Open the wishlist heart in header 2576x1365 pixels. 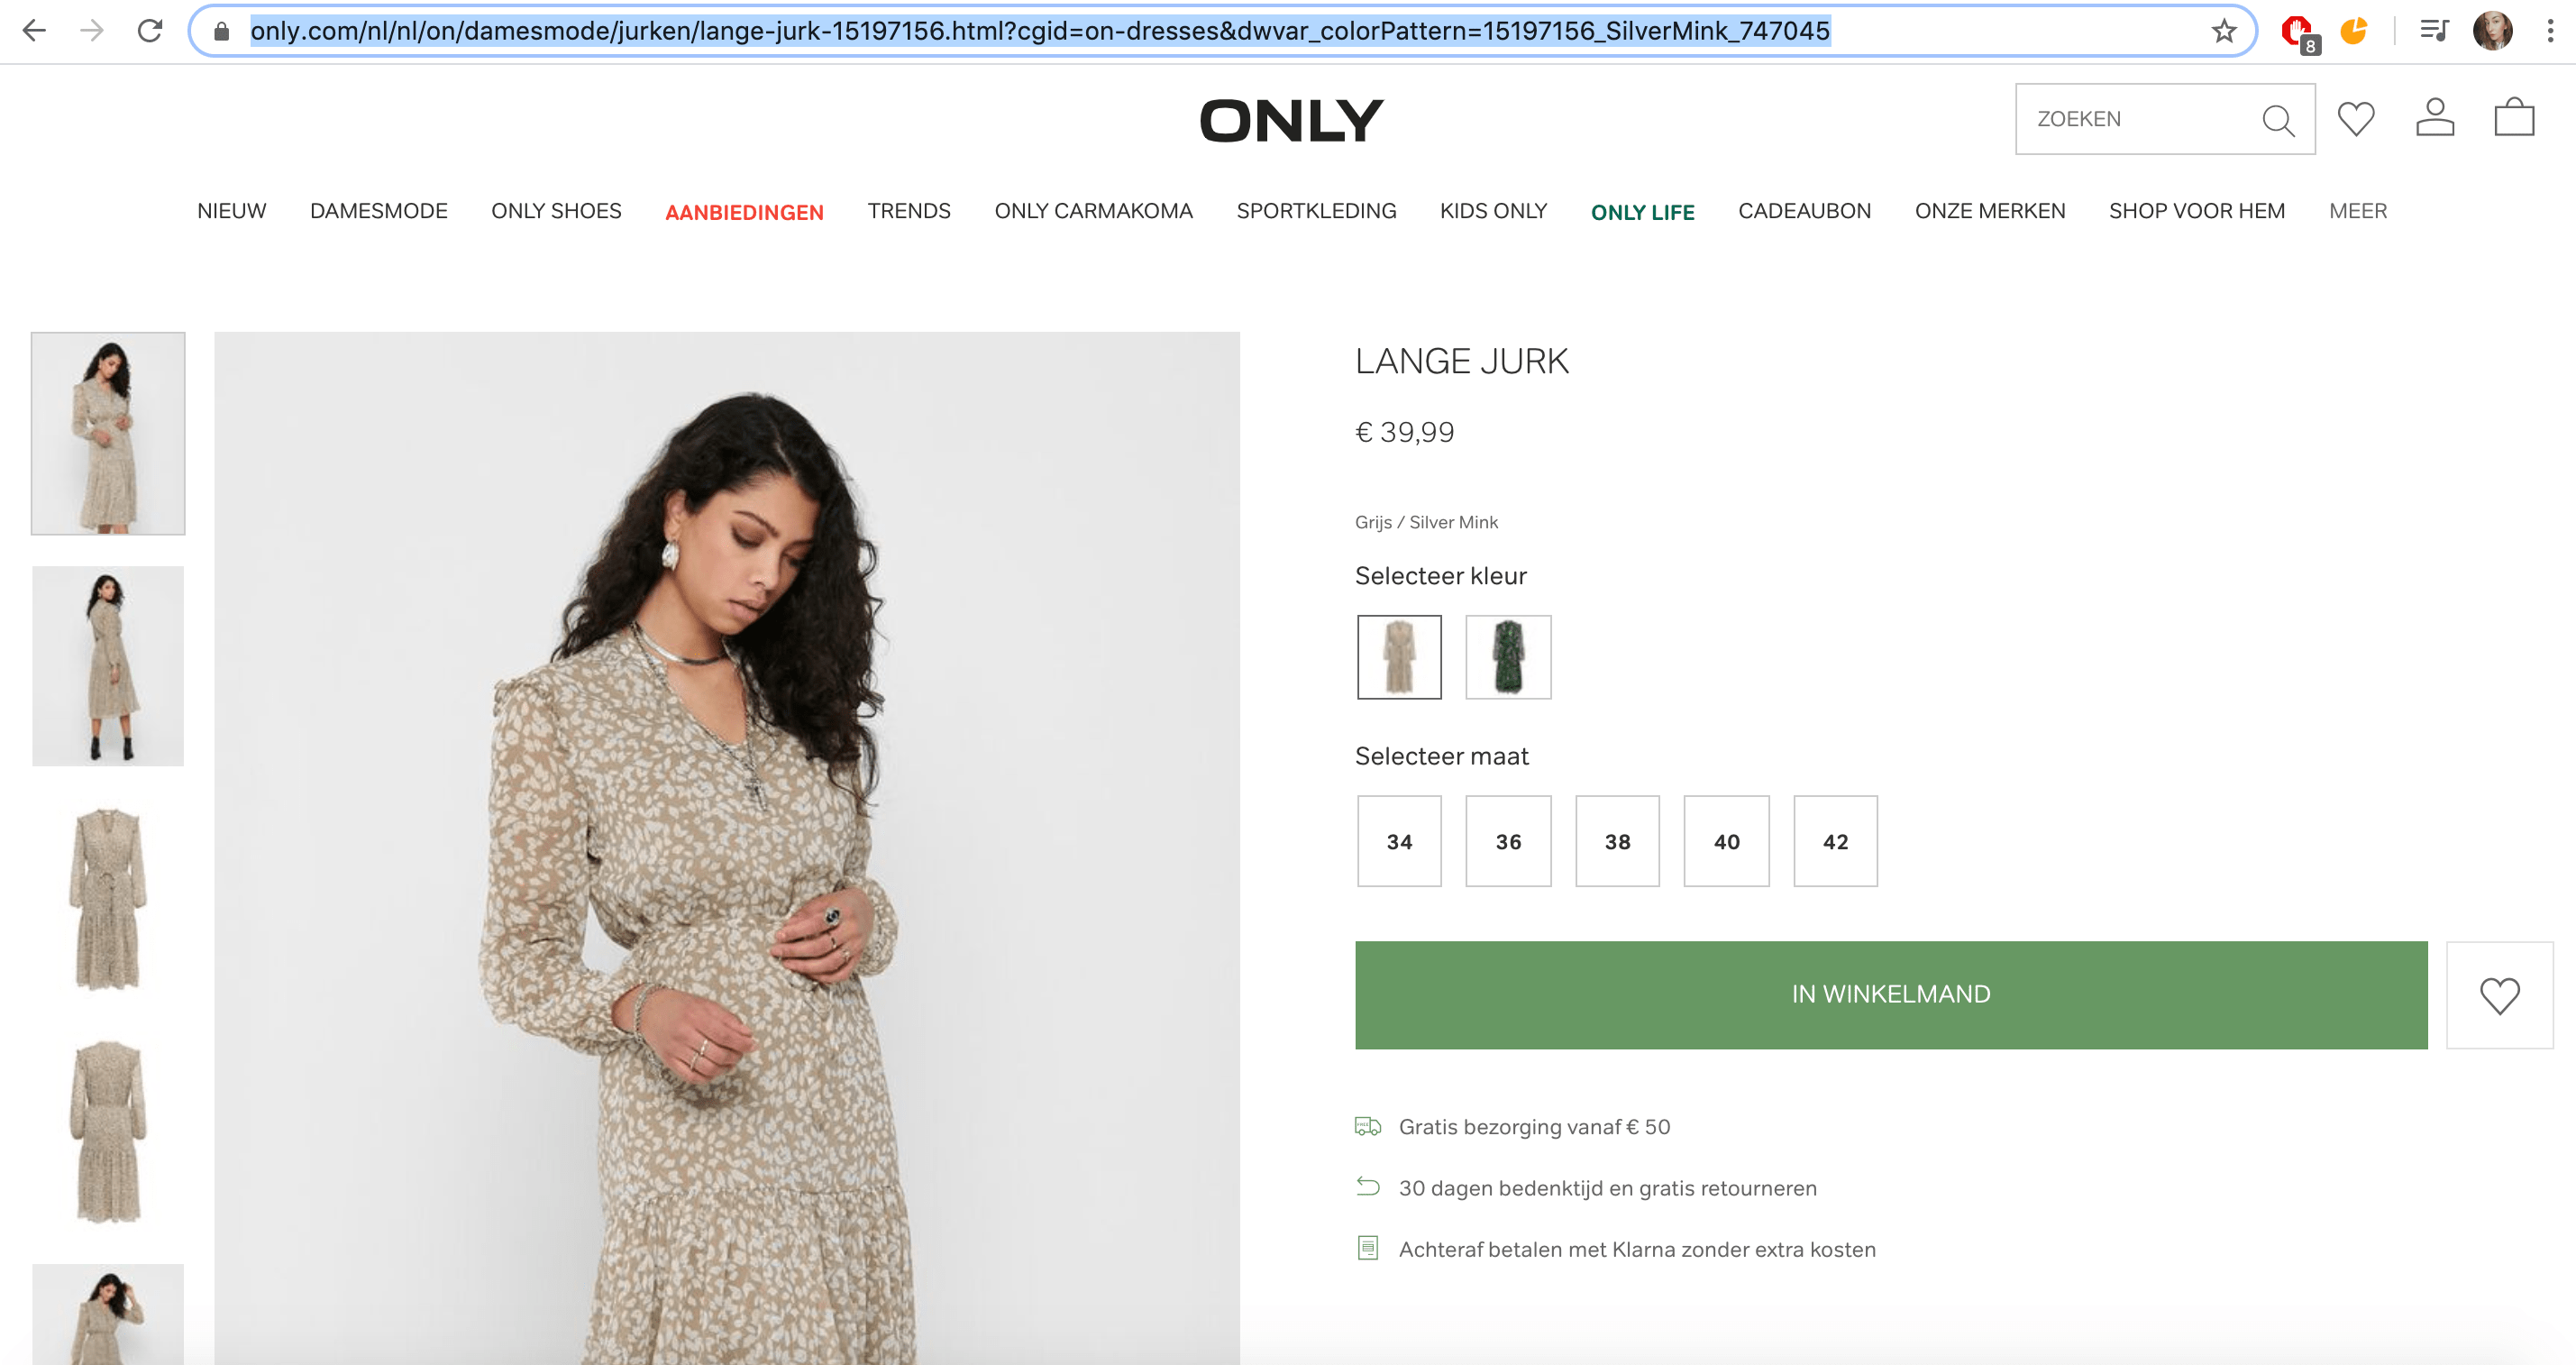pyautogui.click(x=2355, y=119)
